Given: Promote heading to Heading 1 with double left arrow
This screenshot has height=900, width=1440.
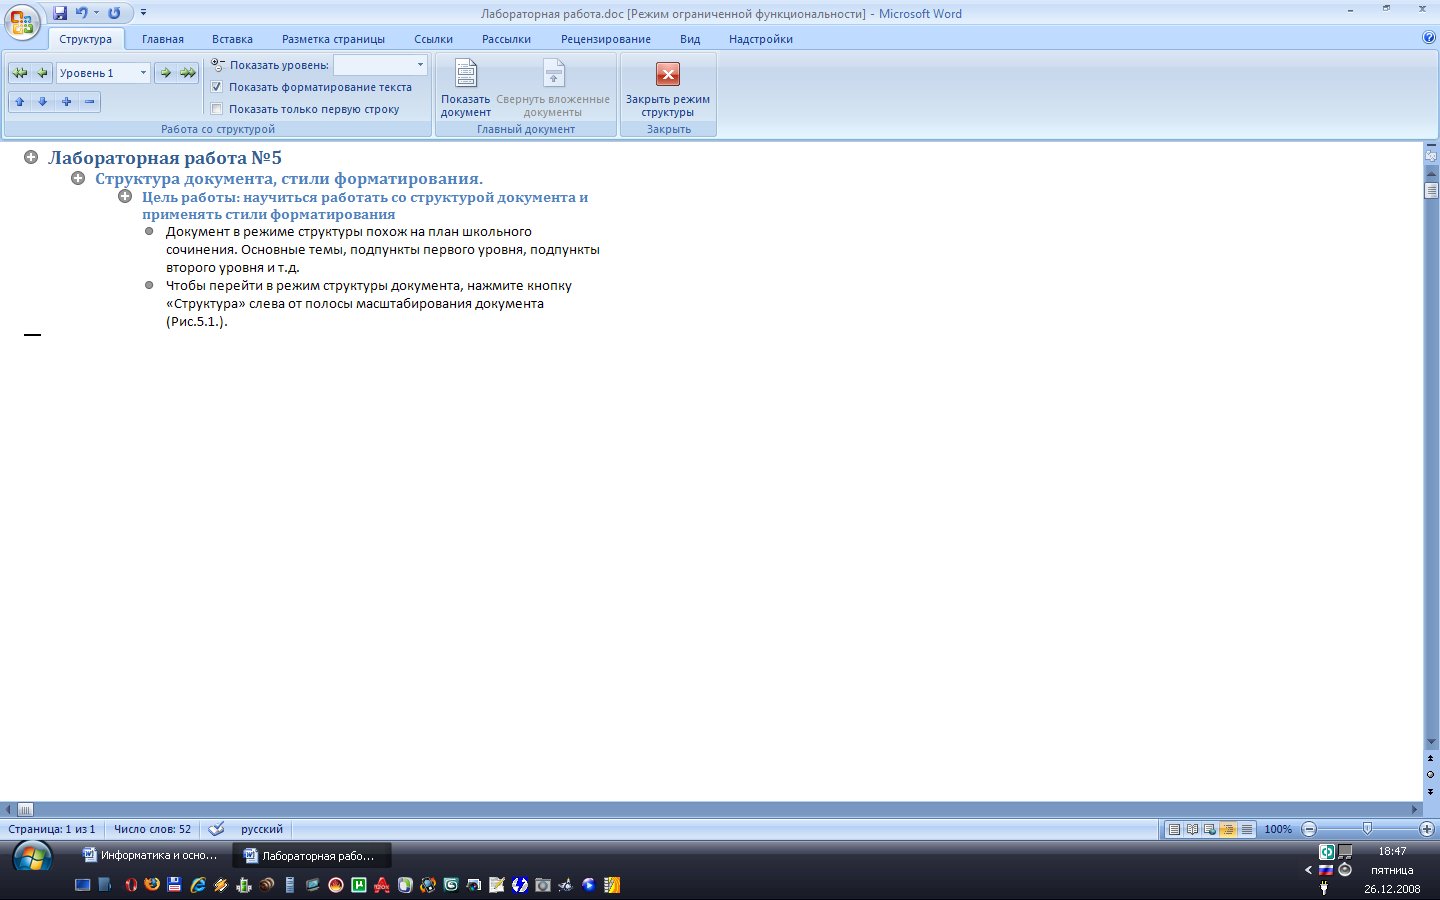Looking at the screenshot, I should [19, 73].
